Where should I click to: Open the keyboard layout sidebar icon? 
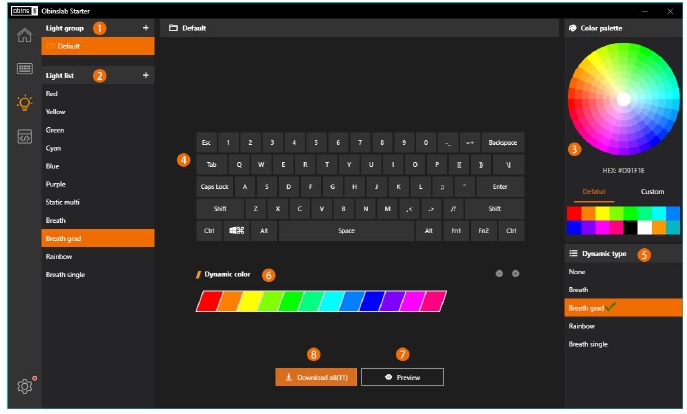point(24,70)
